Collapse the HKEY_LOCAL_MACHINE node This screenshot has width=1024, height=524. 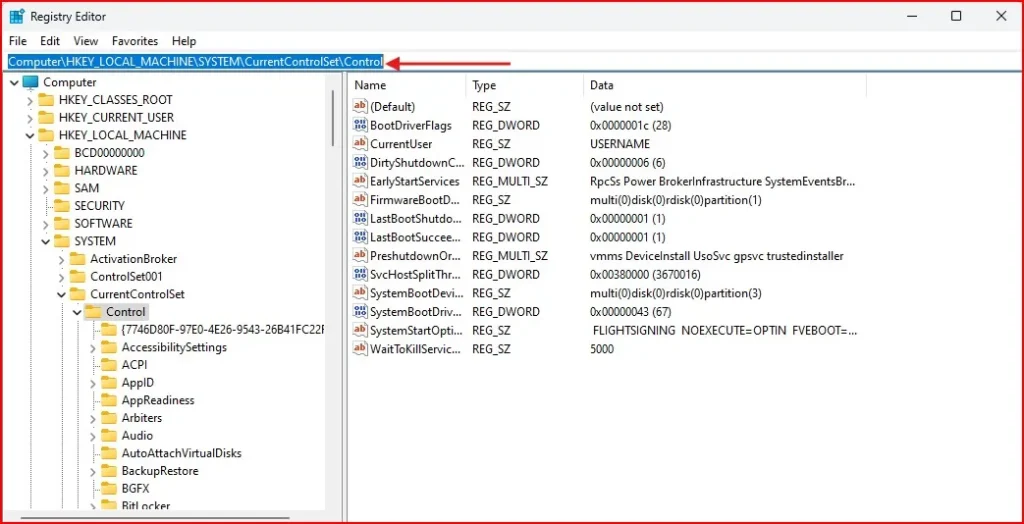tap(29, 135)
